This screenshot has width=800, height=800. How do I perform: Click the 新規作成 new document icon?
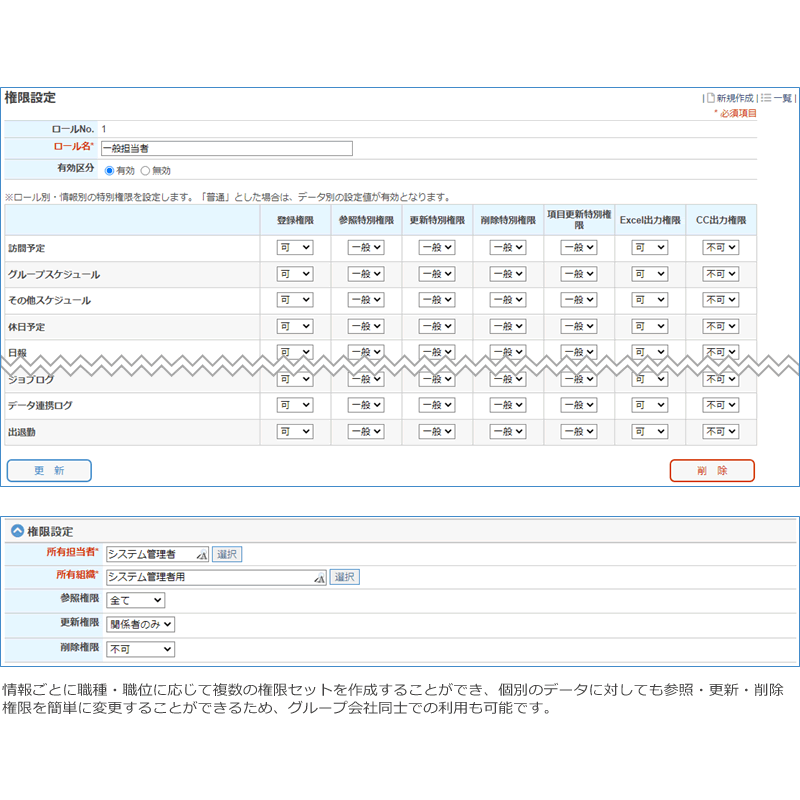coord(711,98)
